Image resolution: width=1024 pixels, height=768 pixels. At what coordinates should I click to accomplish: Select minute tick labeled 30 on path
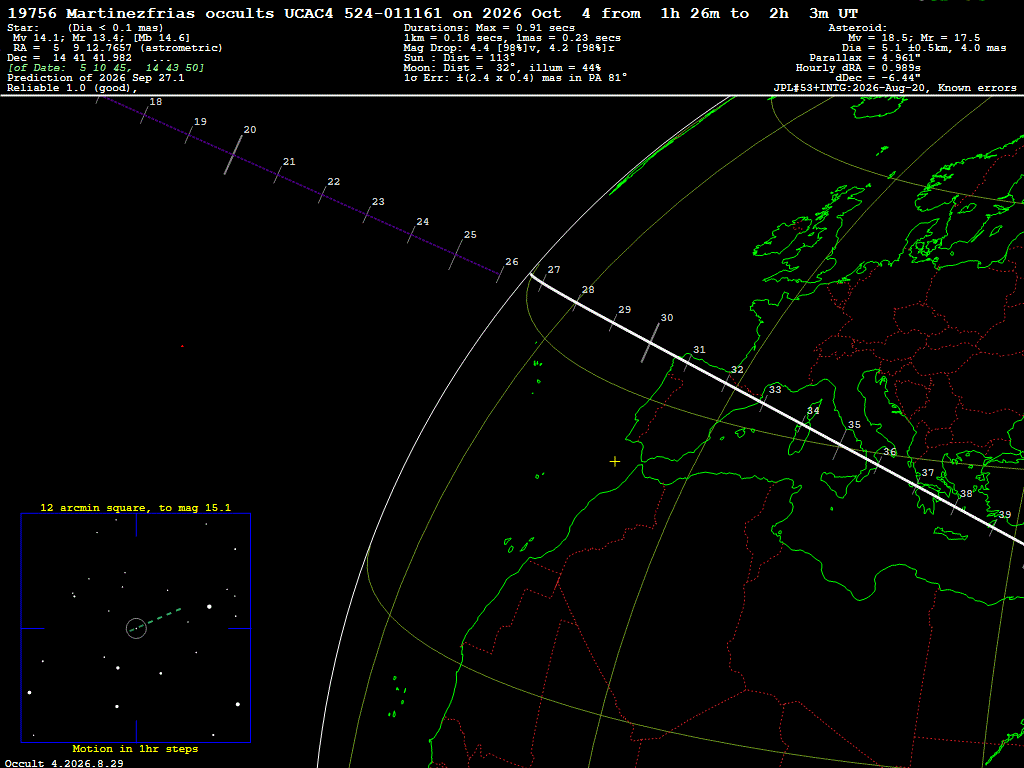(667, 318)
